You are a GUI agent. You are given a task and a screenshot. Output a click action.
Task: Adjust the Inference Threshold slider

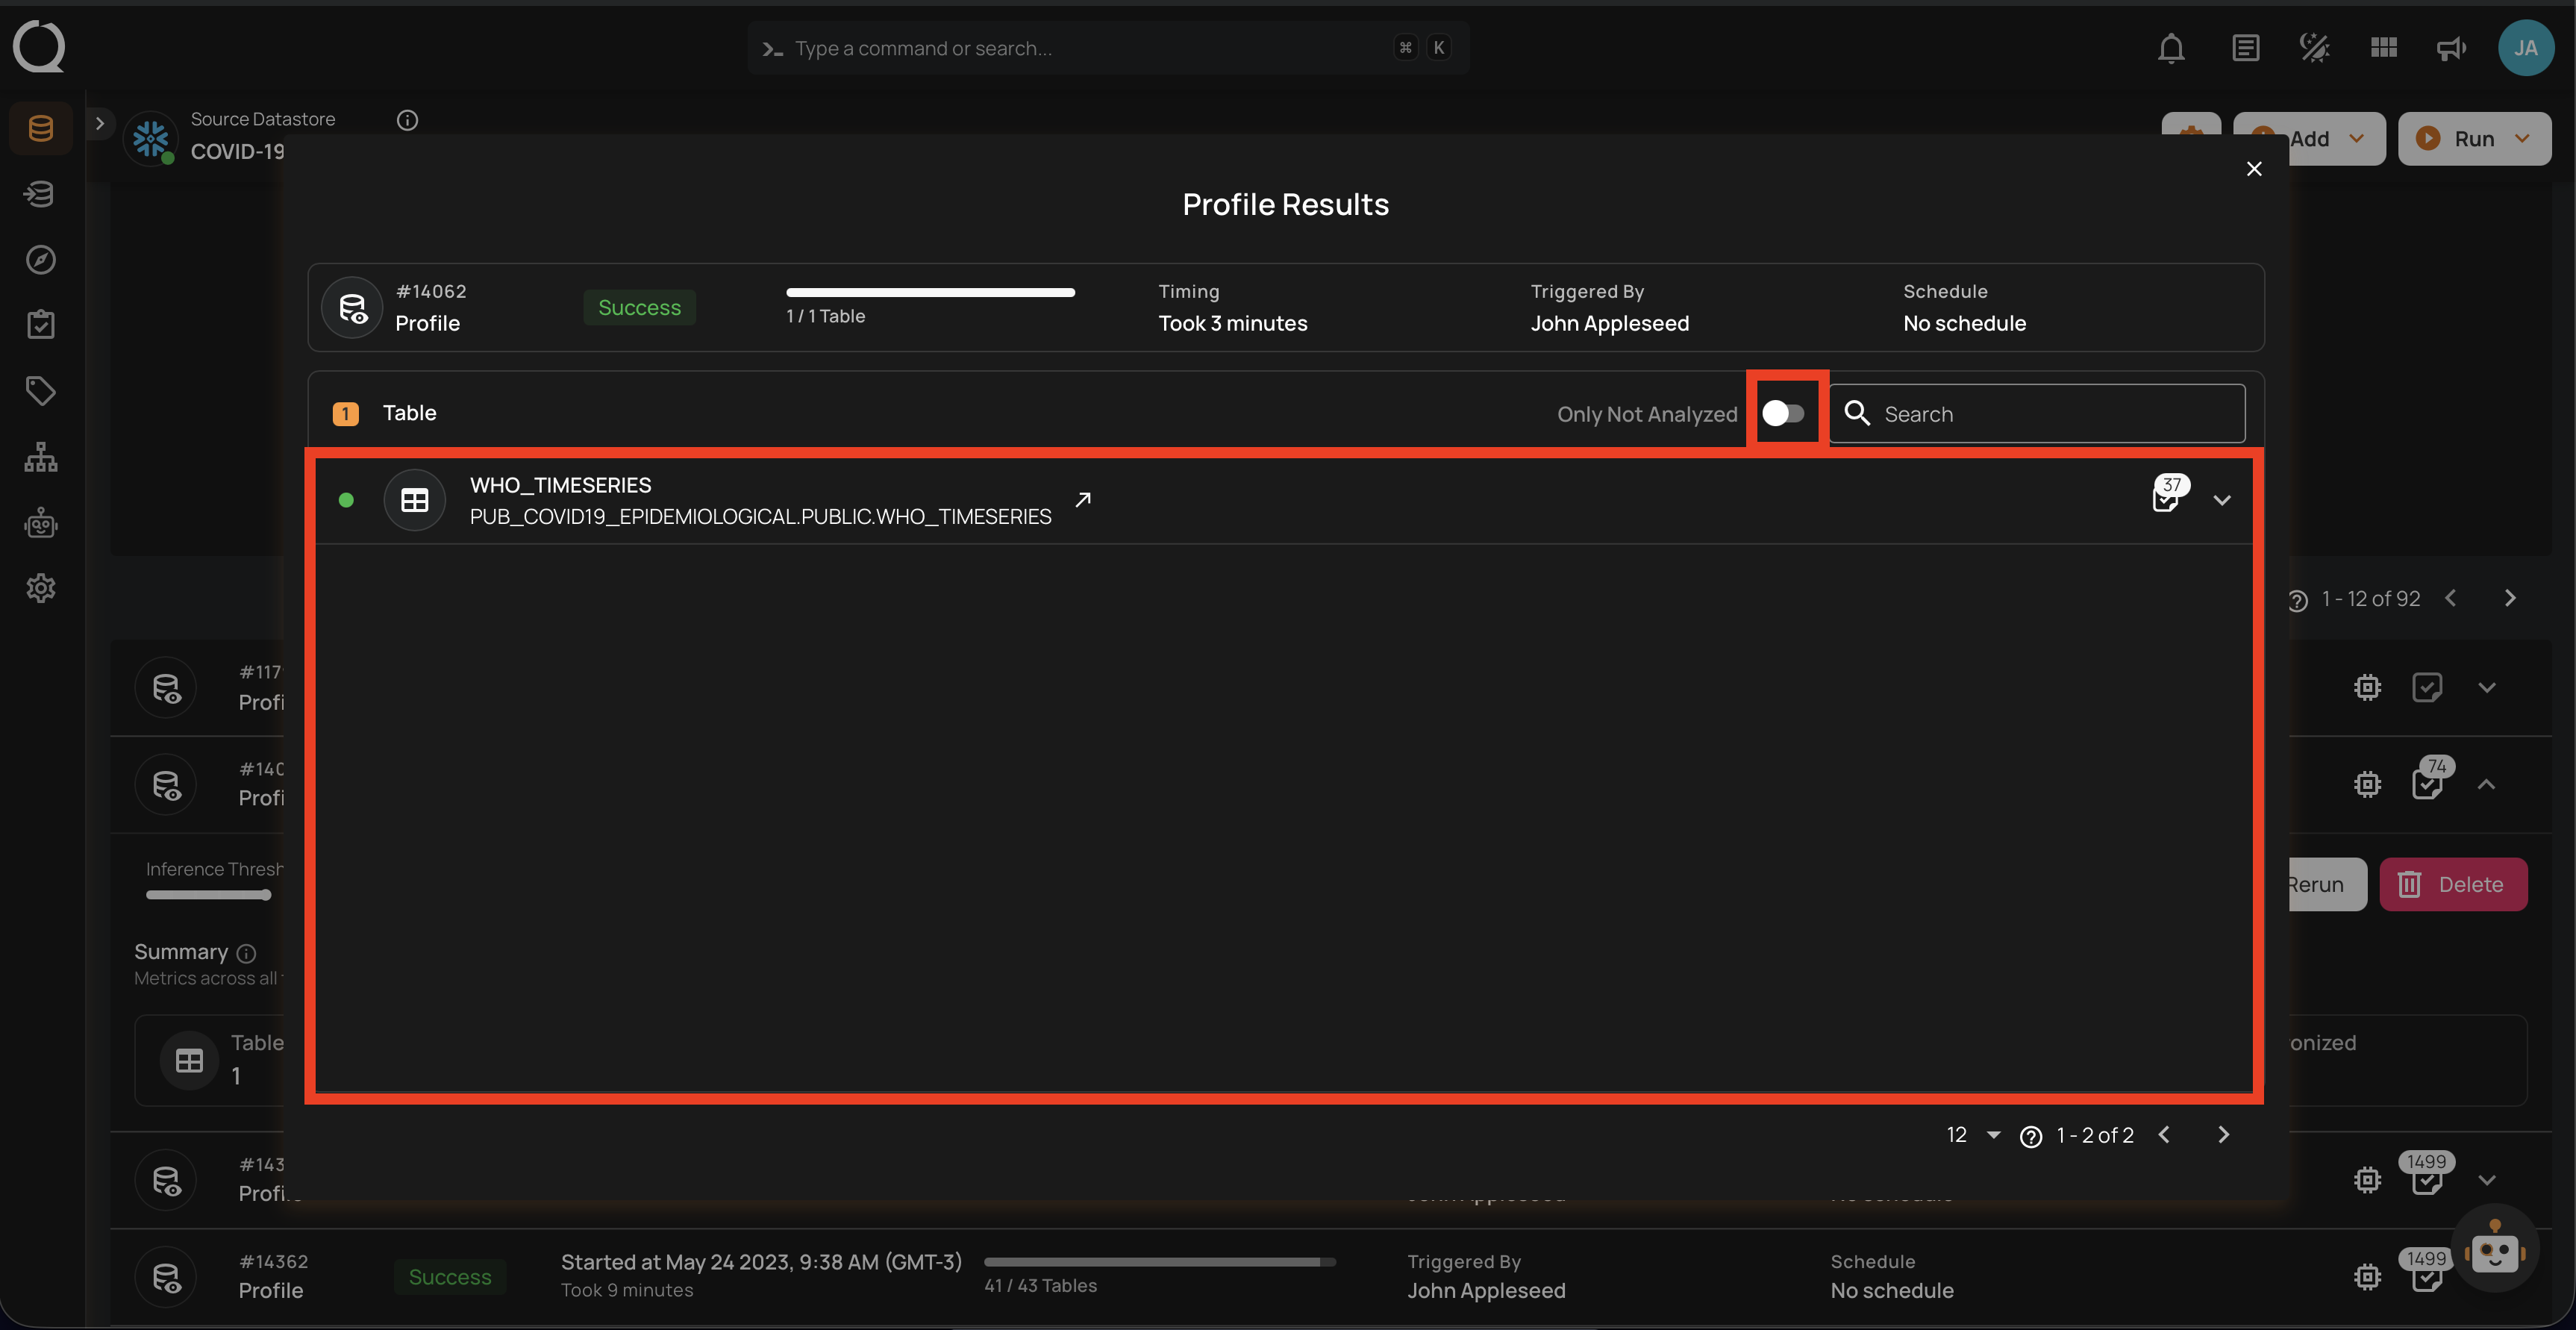208,896
